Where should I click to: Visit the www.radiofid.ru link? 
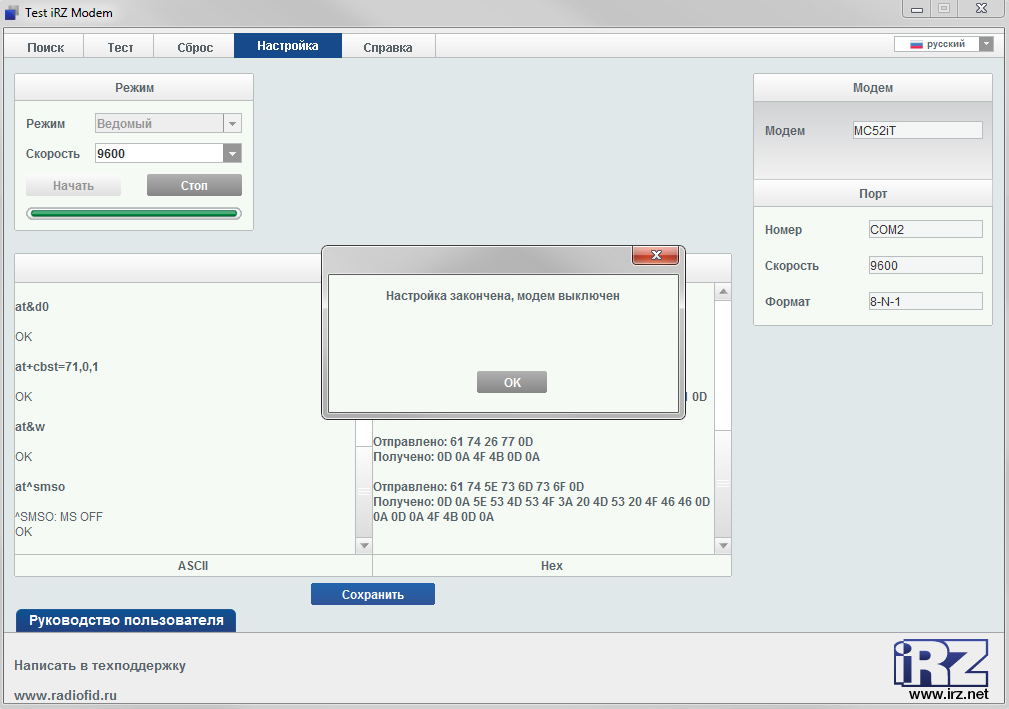(65, 695)
